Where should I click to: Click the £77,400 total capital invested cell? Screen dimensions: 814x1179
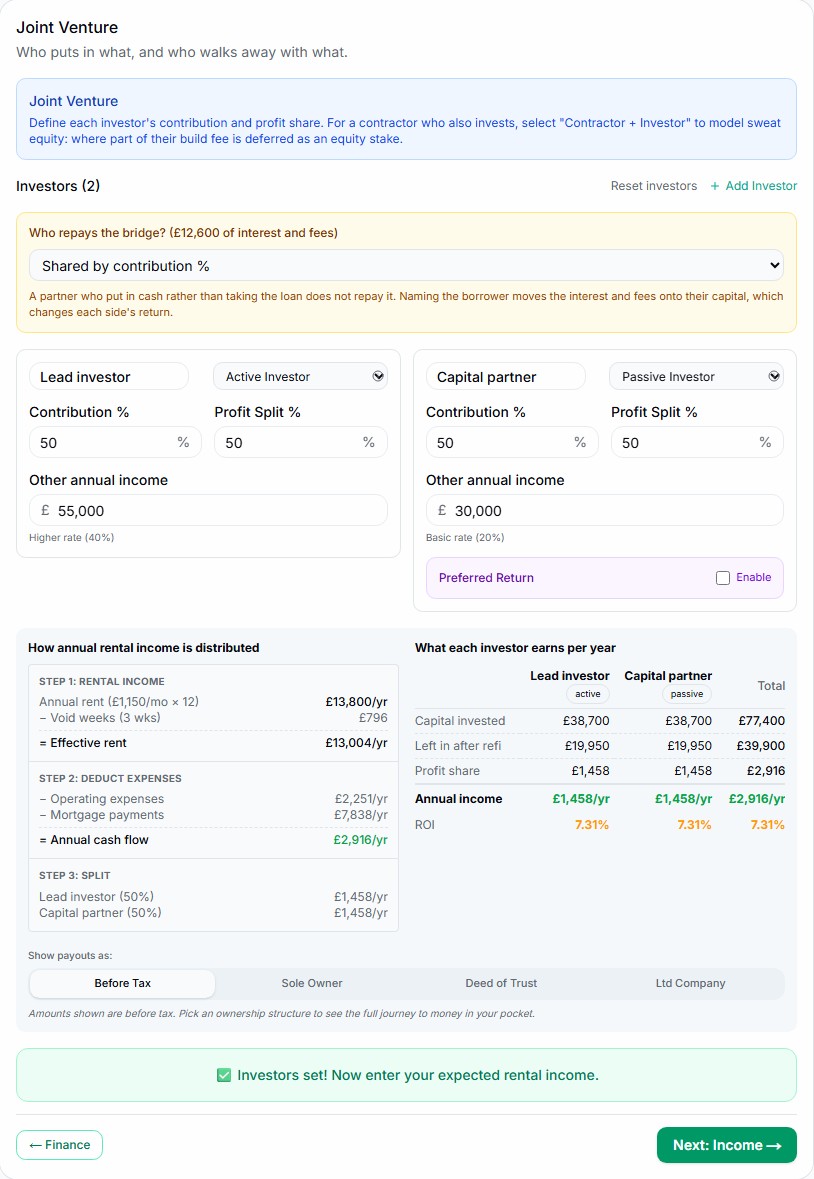tap(761, 720)
